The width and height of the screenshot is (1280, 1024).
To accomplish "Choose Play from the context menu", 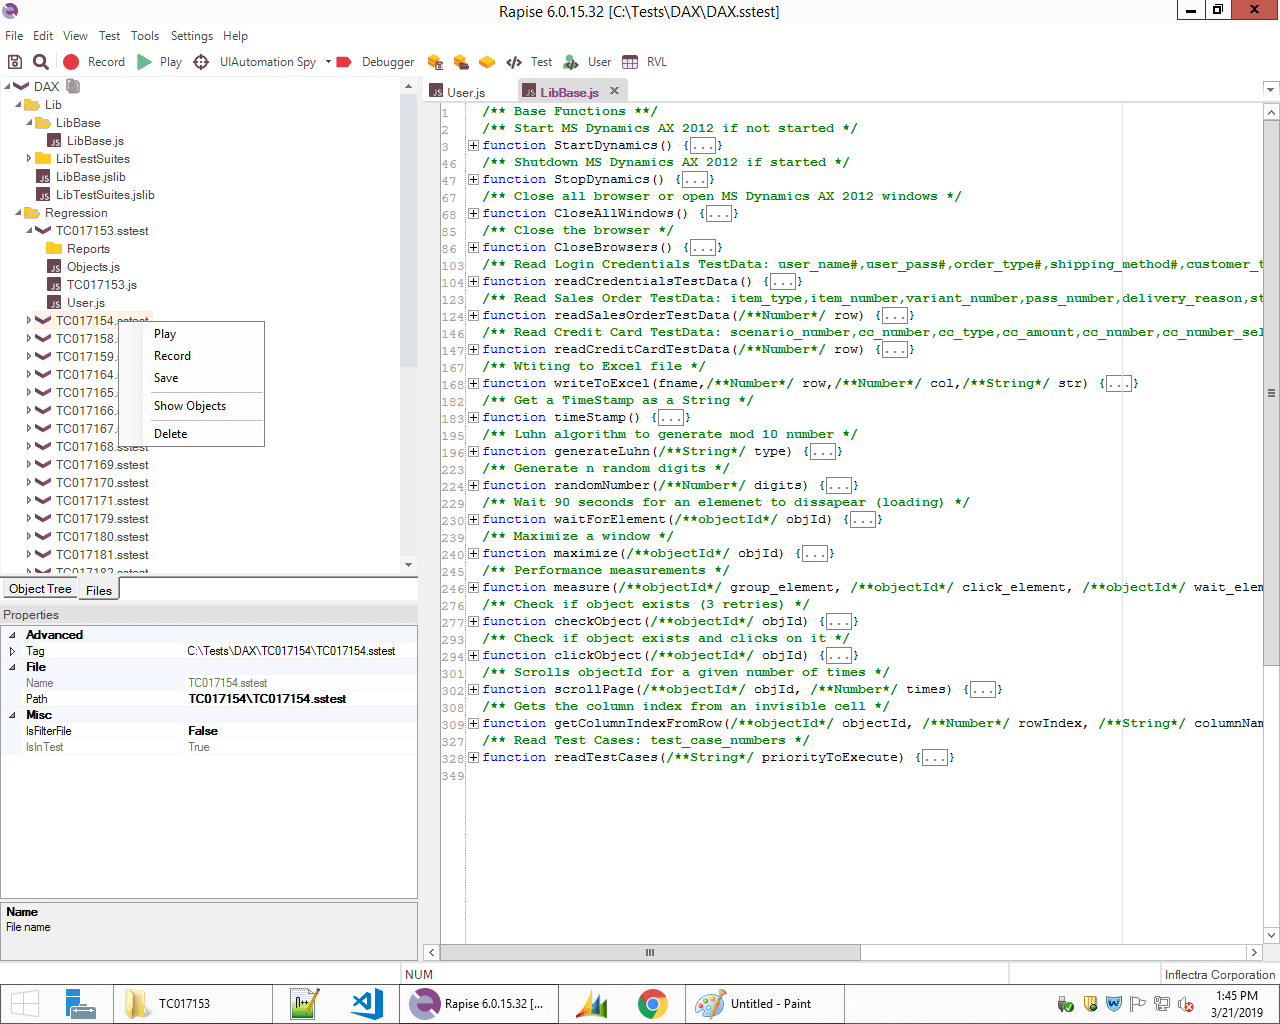I will click(165, 334).
